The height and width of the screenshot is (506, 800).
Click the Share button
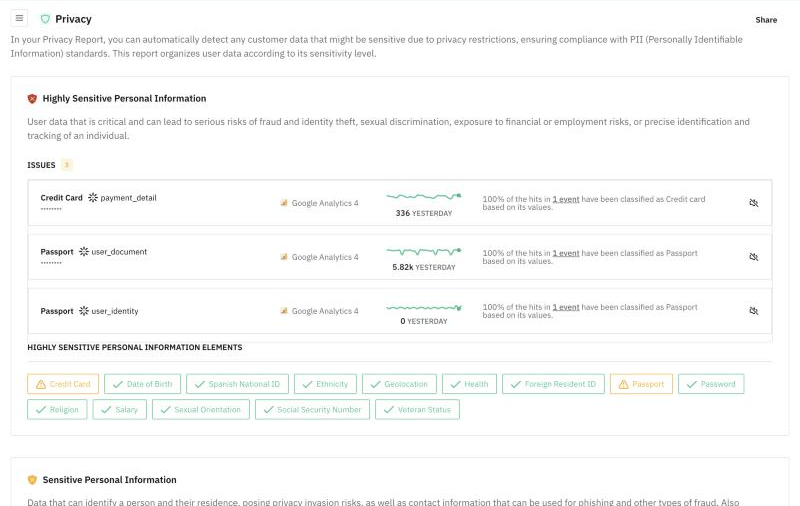tap(766, 20)
